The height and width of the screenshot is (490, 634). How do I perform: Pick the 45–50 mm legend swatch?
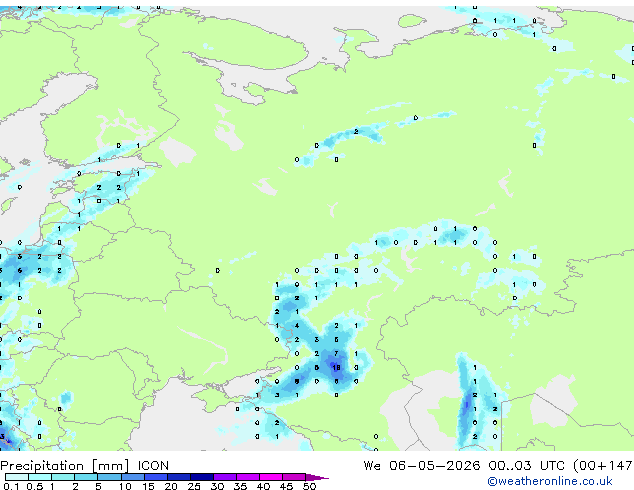point(294,477)
